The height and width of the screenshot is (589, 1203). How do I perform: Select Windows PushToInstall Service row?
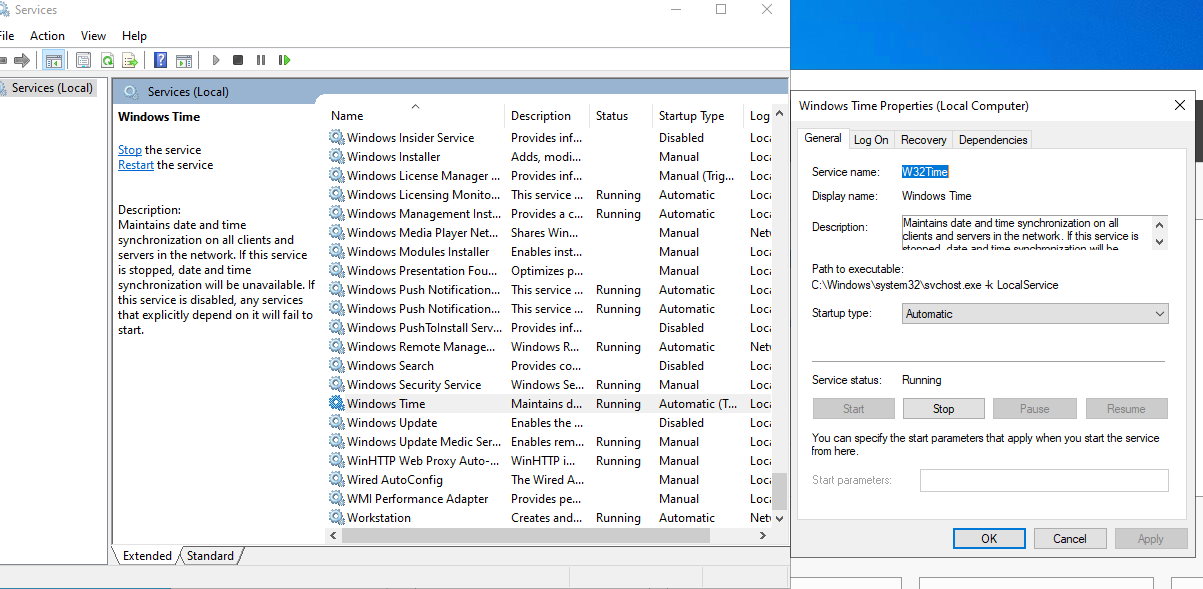point(548,328)
